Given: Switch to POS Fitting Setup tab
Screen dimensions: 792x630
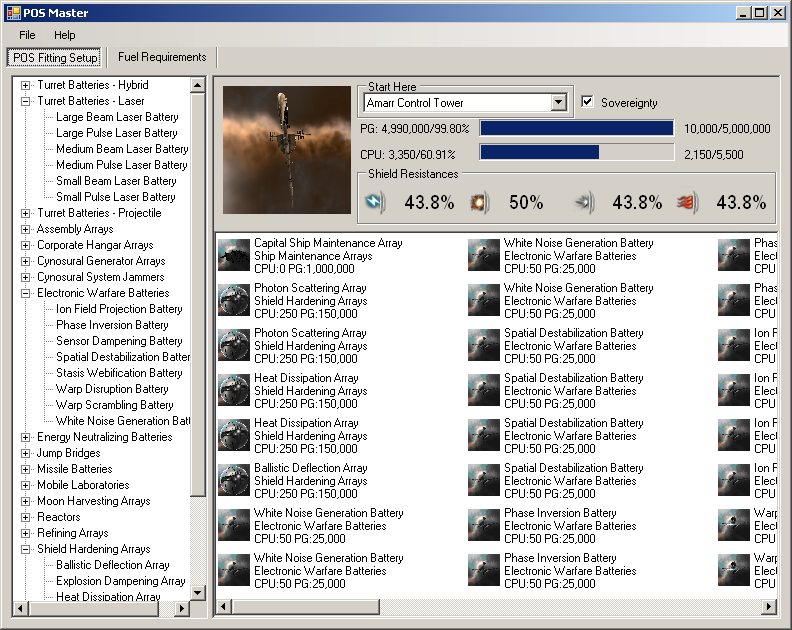Looking at the screenshot, I should click(55, 58).
